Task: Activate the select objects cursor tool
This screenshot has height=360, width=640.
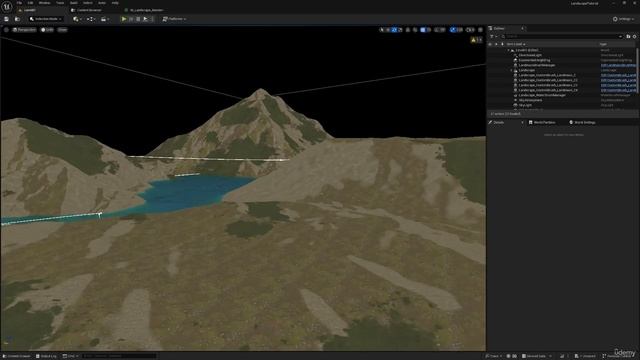Action: (382, 30)
